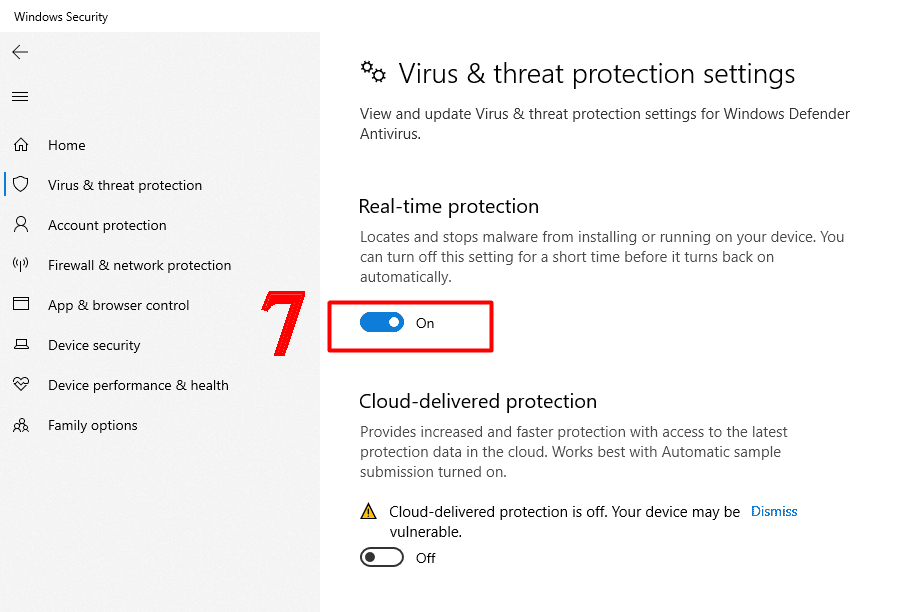Click the Account protection person icon
Screen dimensions: 911x612
(21, 225)
